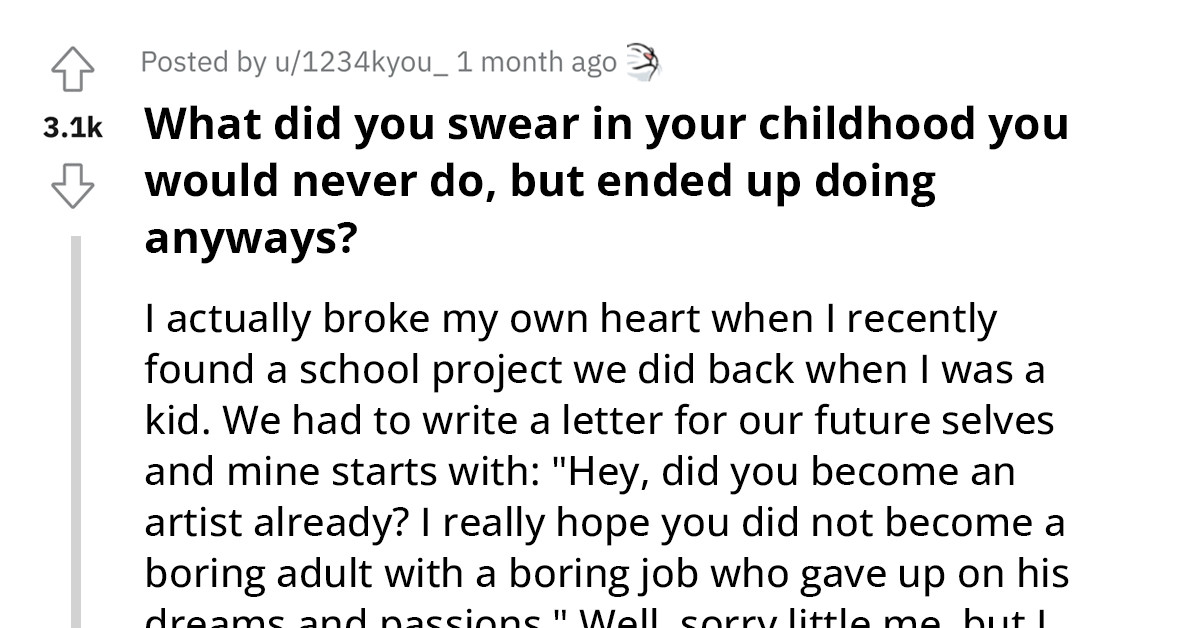Click the word 'anyways?' at the title's end
Image resolution: width=1200 pixels, height=628 pixels.
point(248,236)
